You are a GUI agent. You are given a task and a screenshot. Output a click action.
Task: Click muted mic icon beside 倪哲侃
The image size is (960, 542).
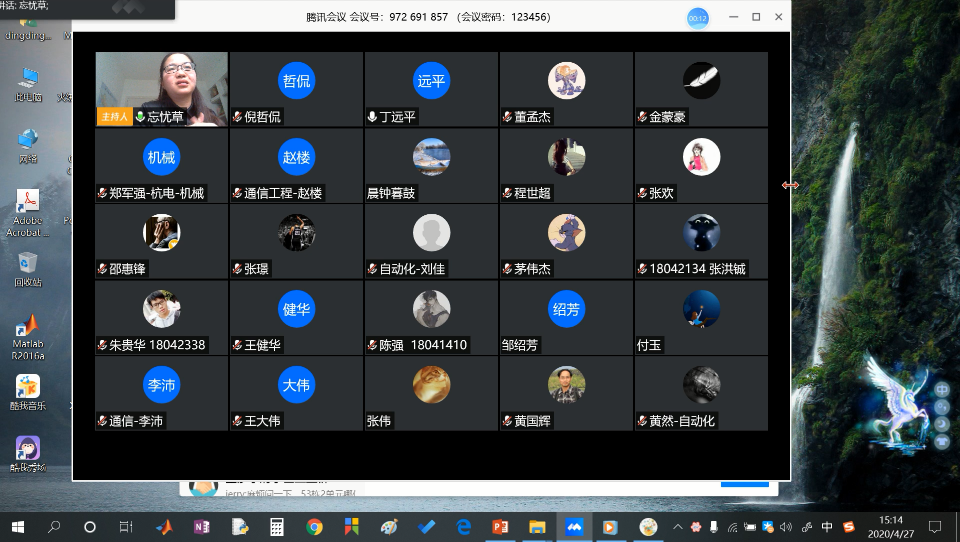click(238, 116)
